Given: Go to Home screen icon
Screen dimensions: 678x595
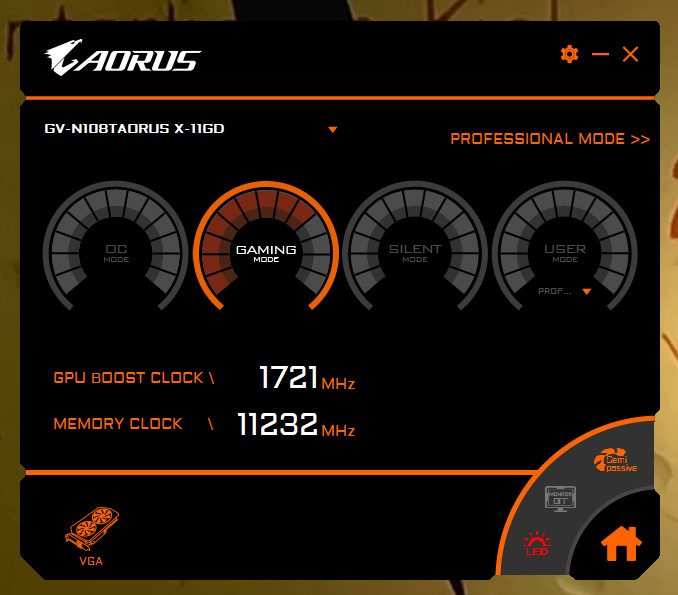Looking at the screenshot, I should 621,544.
